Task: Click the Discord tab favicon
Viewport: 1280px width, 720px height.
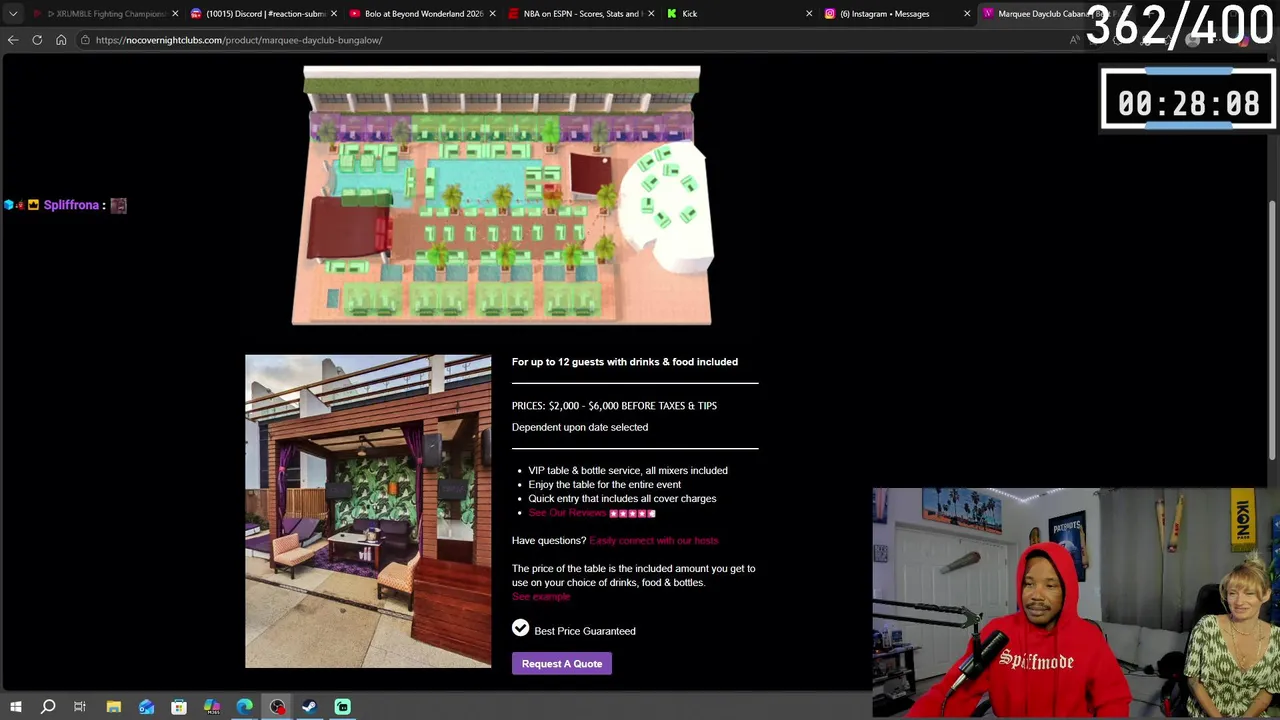Action: [196, 14]
